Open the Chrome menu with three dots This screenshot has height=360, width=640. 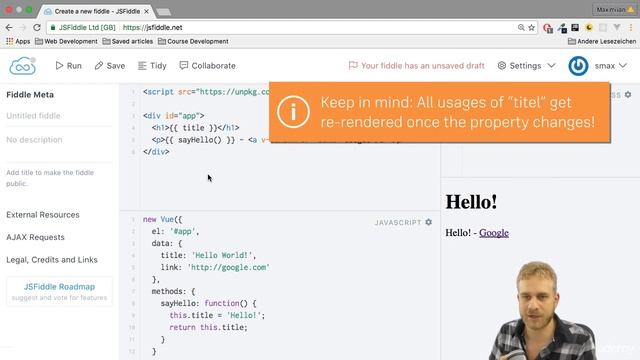point(631,27)
